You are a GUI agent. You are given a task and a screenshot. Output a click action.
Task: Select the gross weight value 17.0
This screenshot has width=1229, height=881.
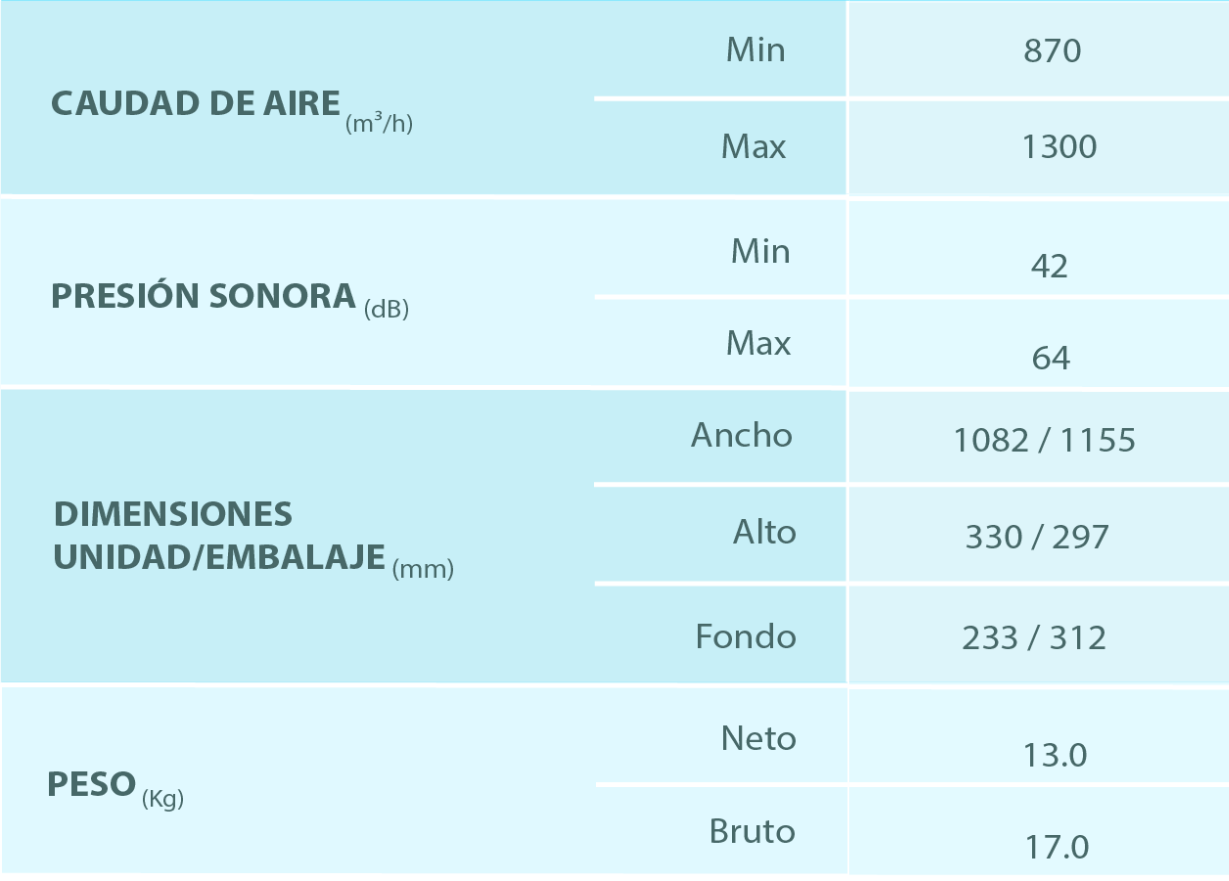(x=1056, y=848)
